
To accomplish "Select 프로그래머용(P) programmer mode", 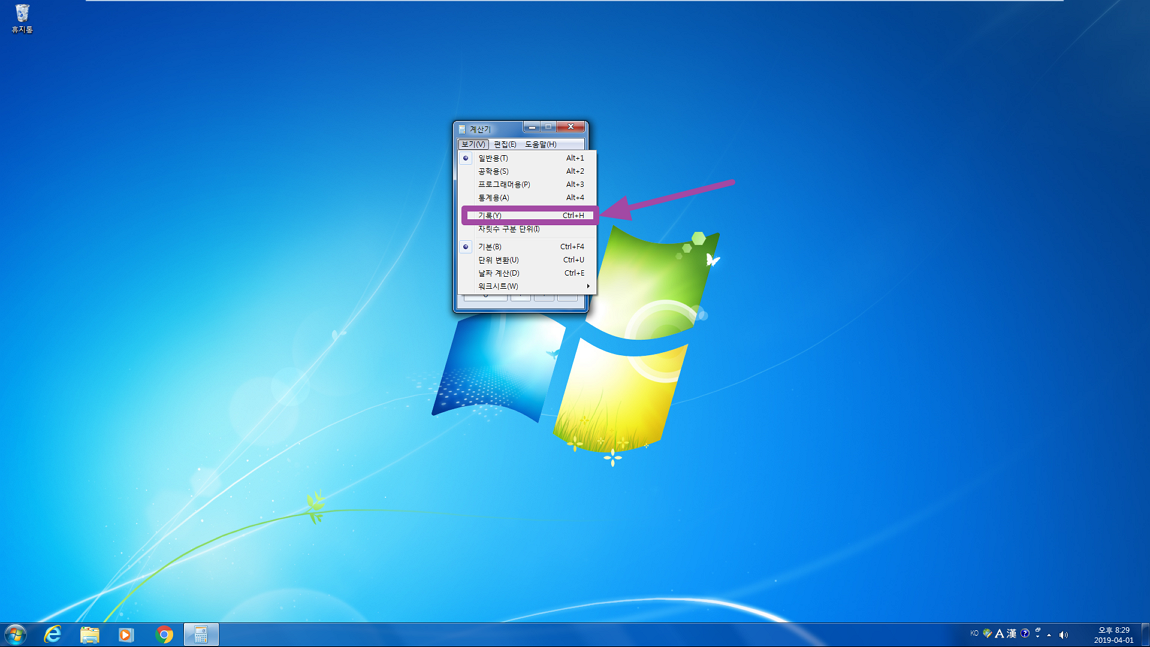I will 527,184.
